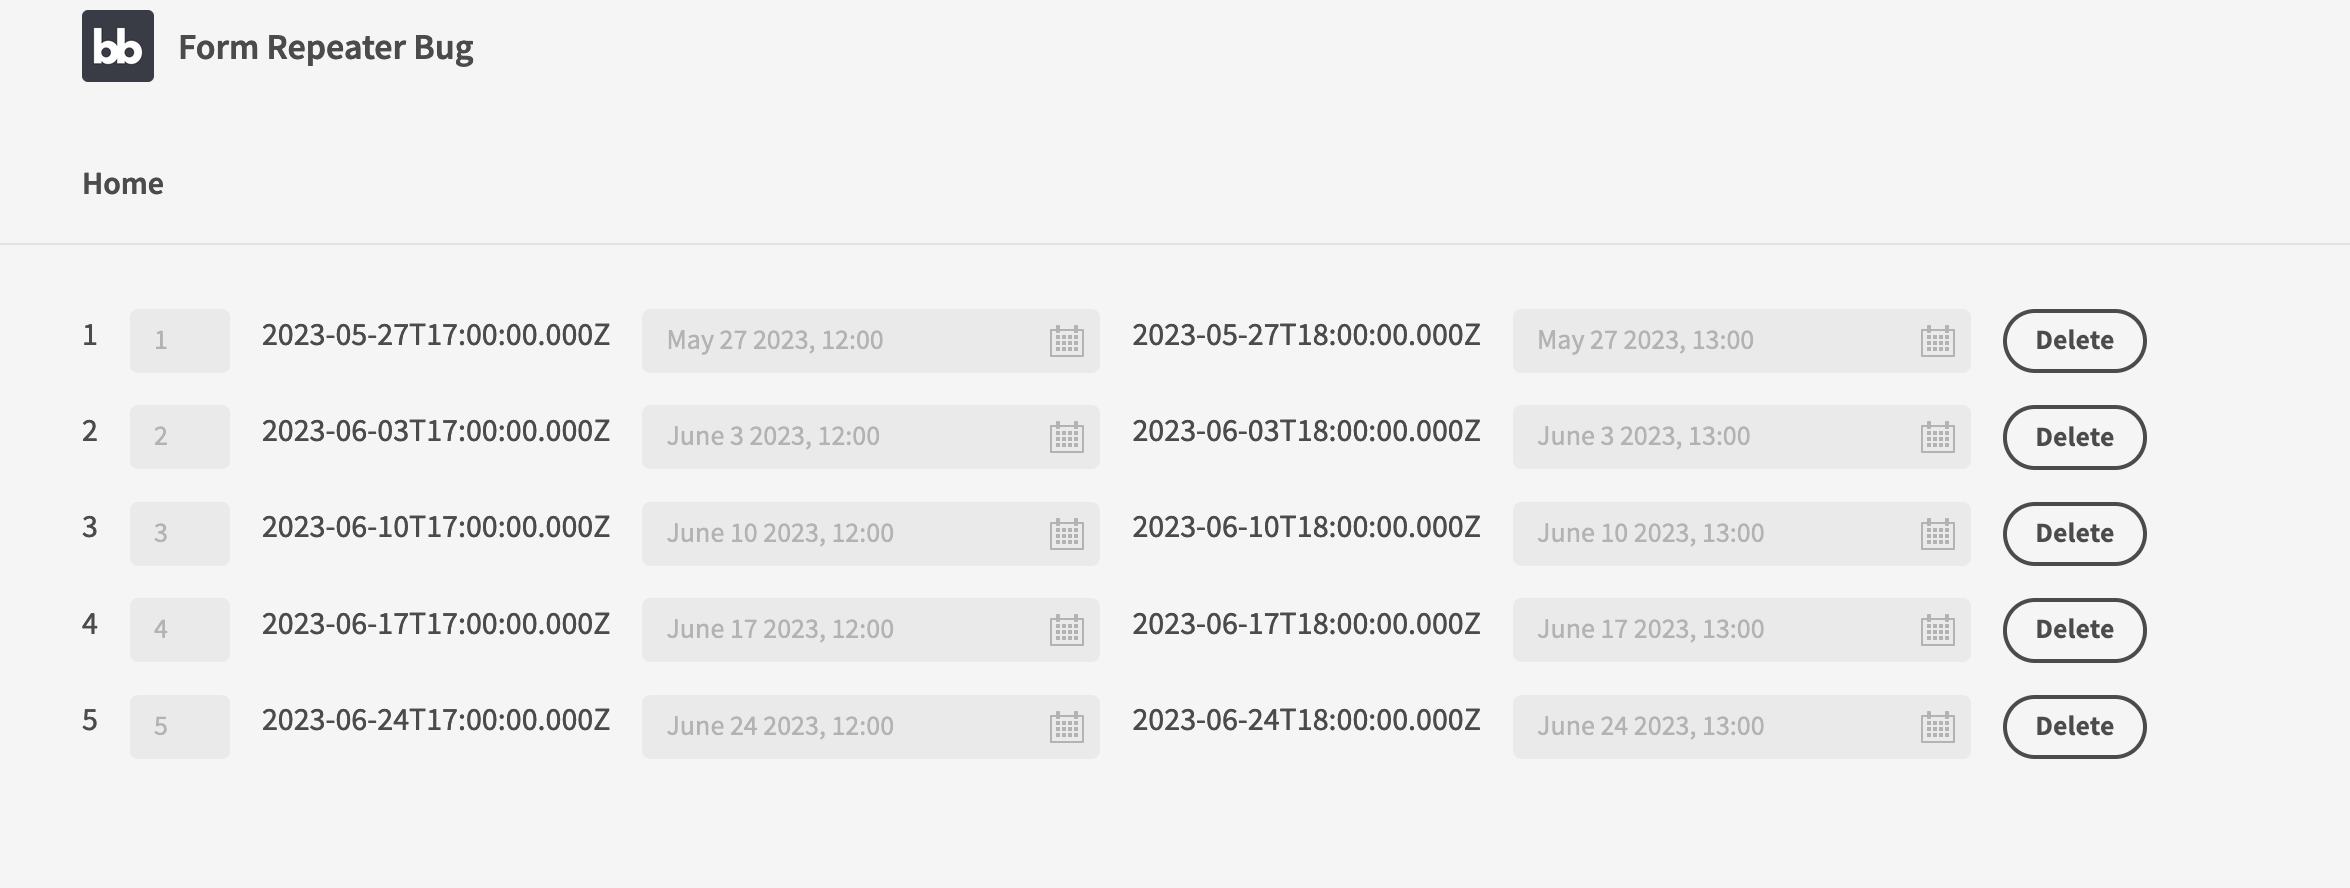The width and height of the screenshot is (2350, 888).
Task: Click the bb logo in the header
Action: click(x=119, y=45)
